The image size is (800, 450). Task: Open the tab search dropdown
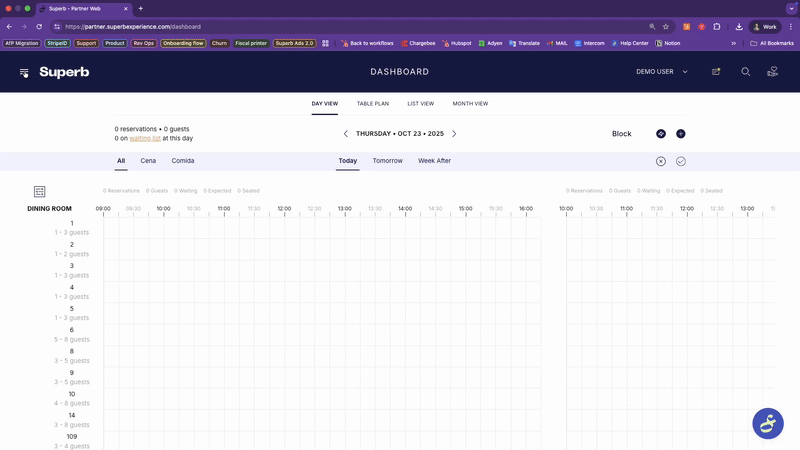click(x=791, y=9)
